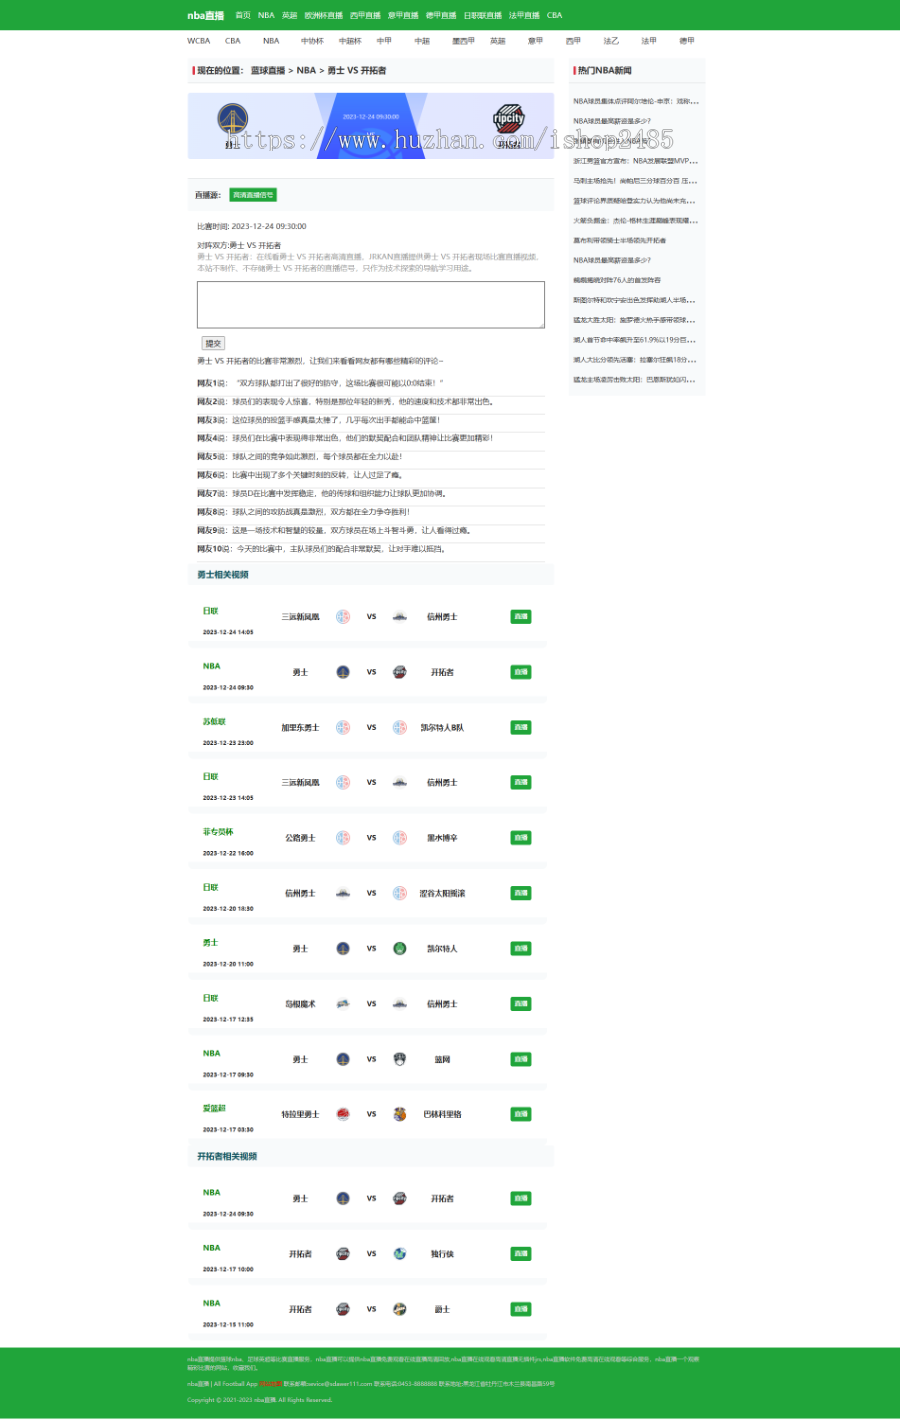Click 直播 button for 勇士 vs 凯尔特人

521,948
